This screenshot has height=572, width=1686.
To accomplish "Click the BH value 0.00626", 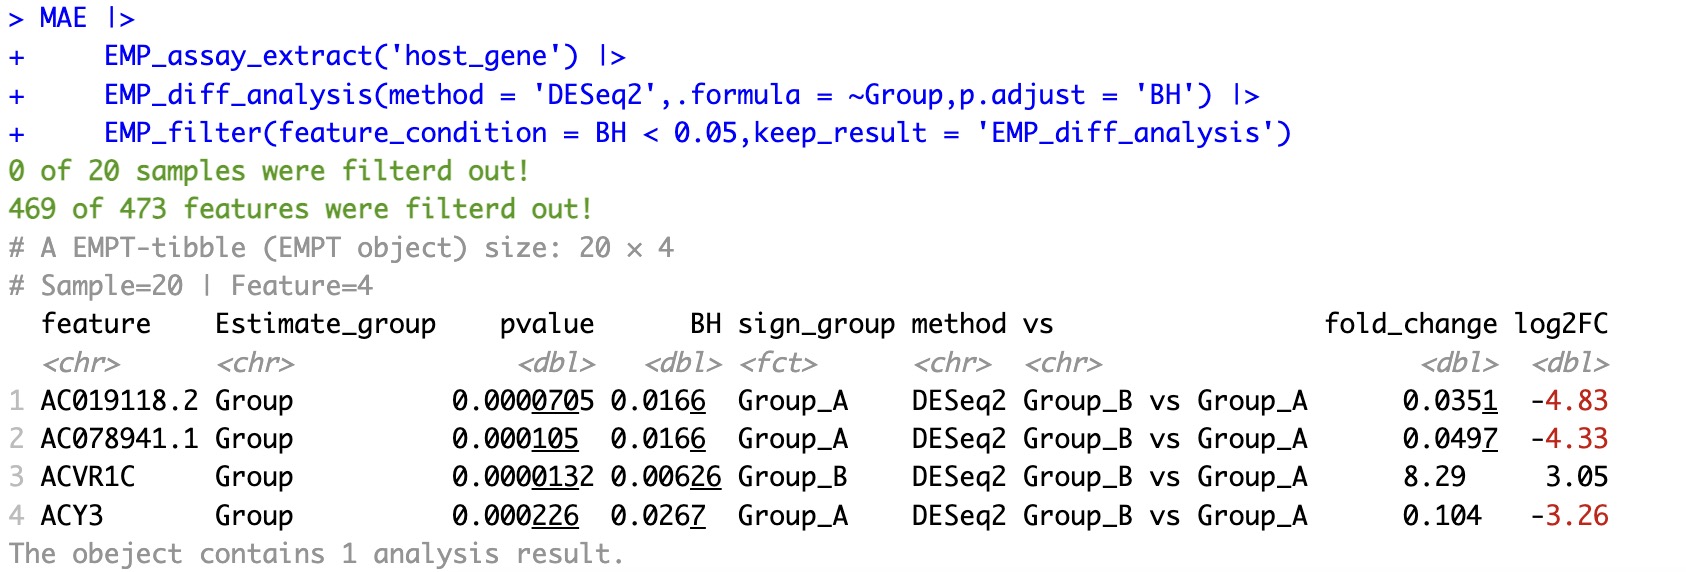I will pyautogui.click(x=665, y=477).
